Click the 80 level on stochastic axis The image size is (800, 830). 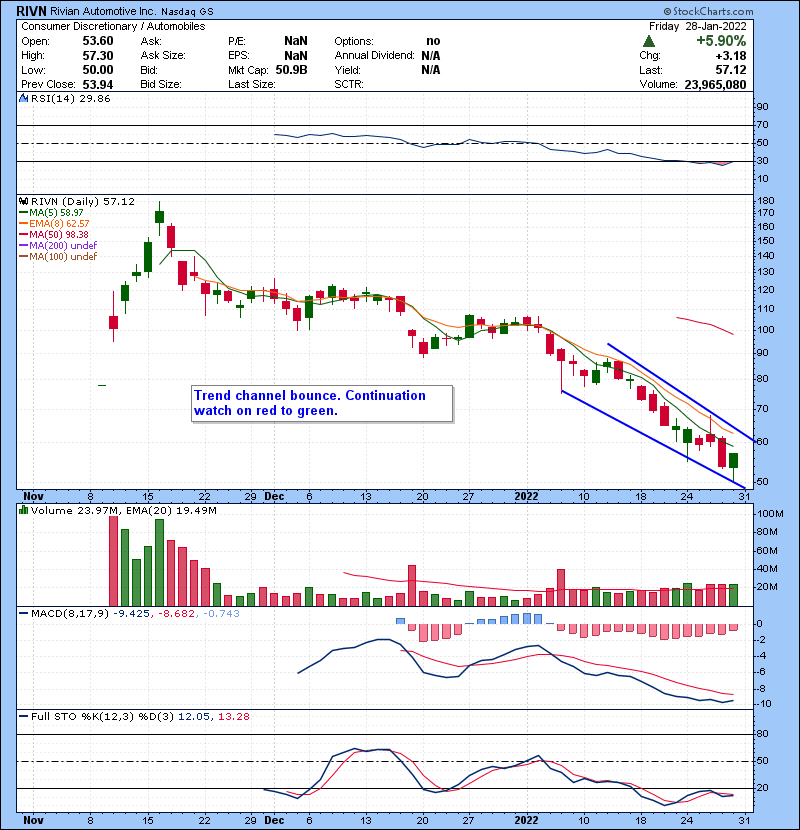[762, 734]
